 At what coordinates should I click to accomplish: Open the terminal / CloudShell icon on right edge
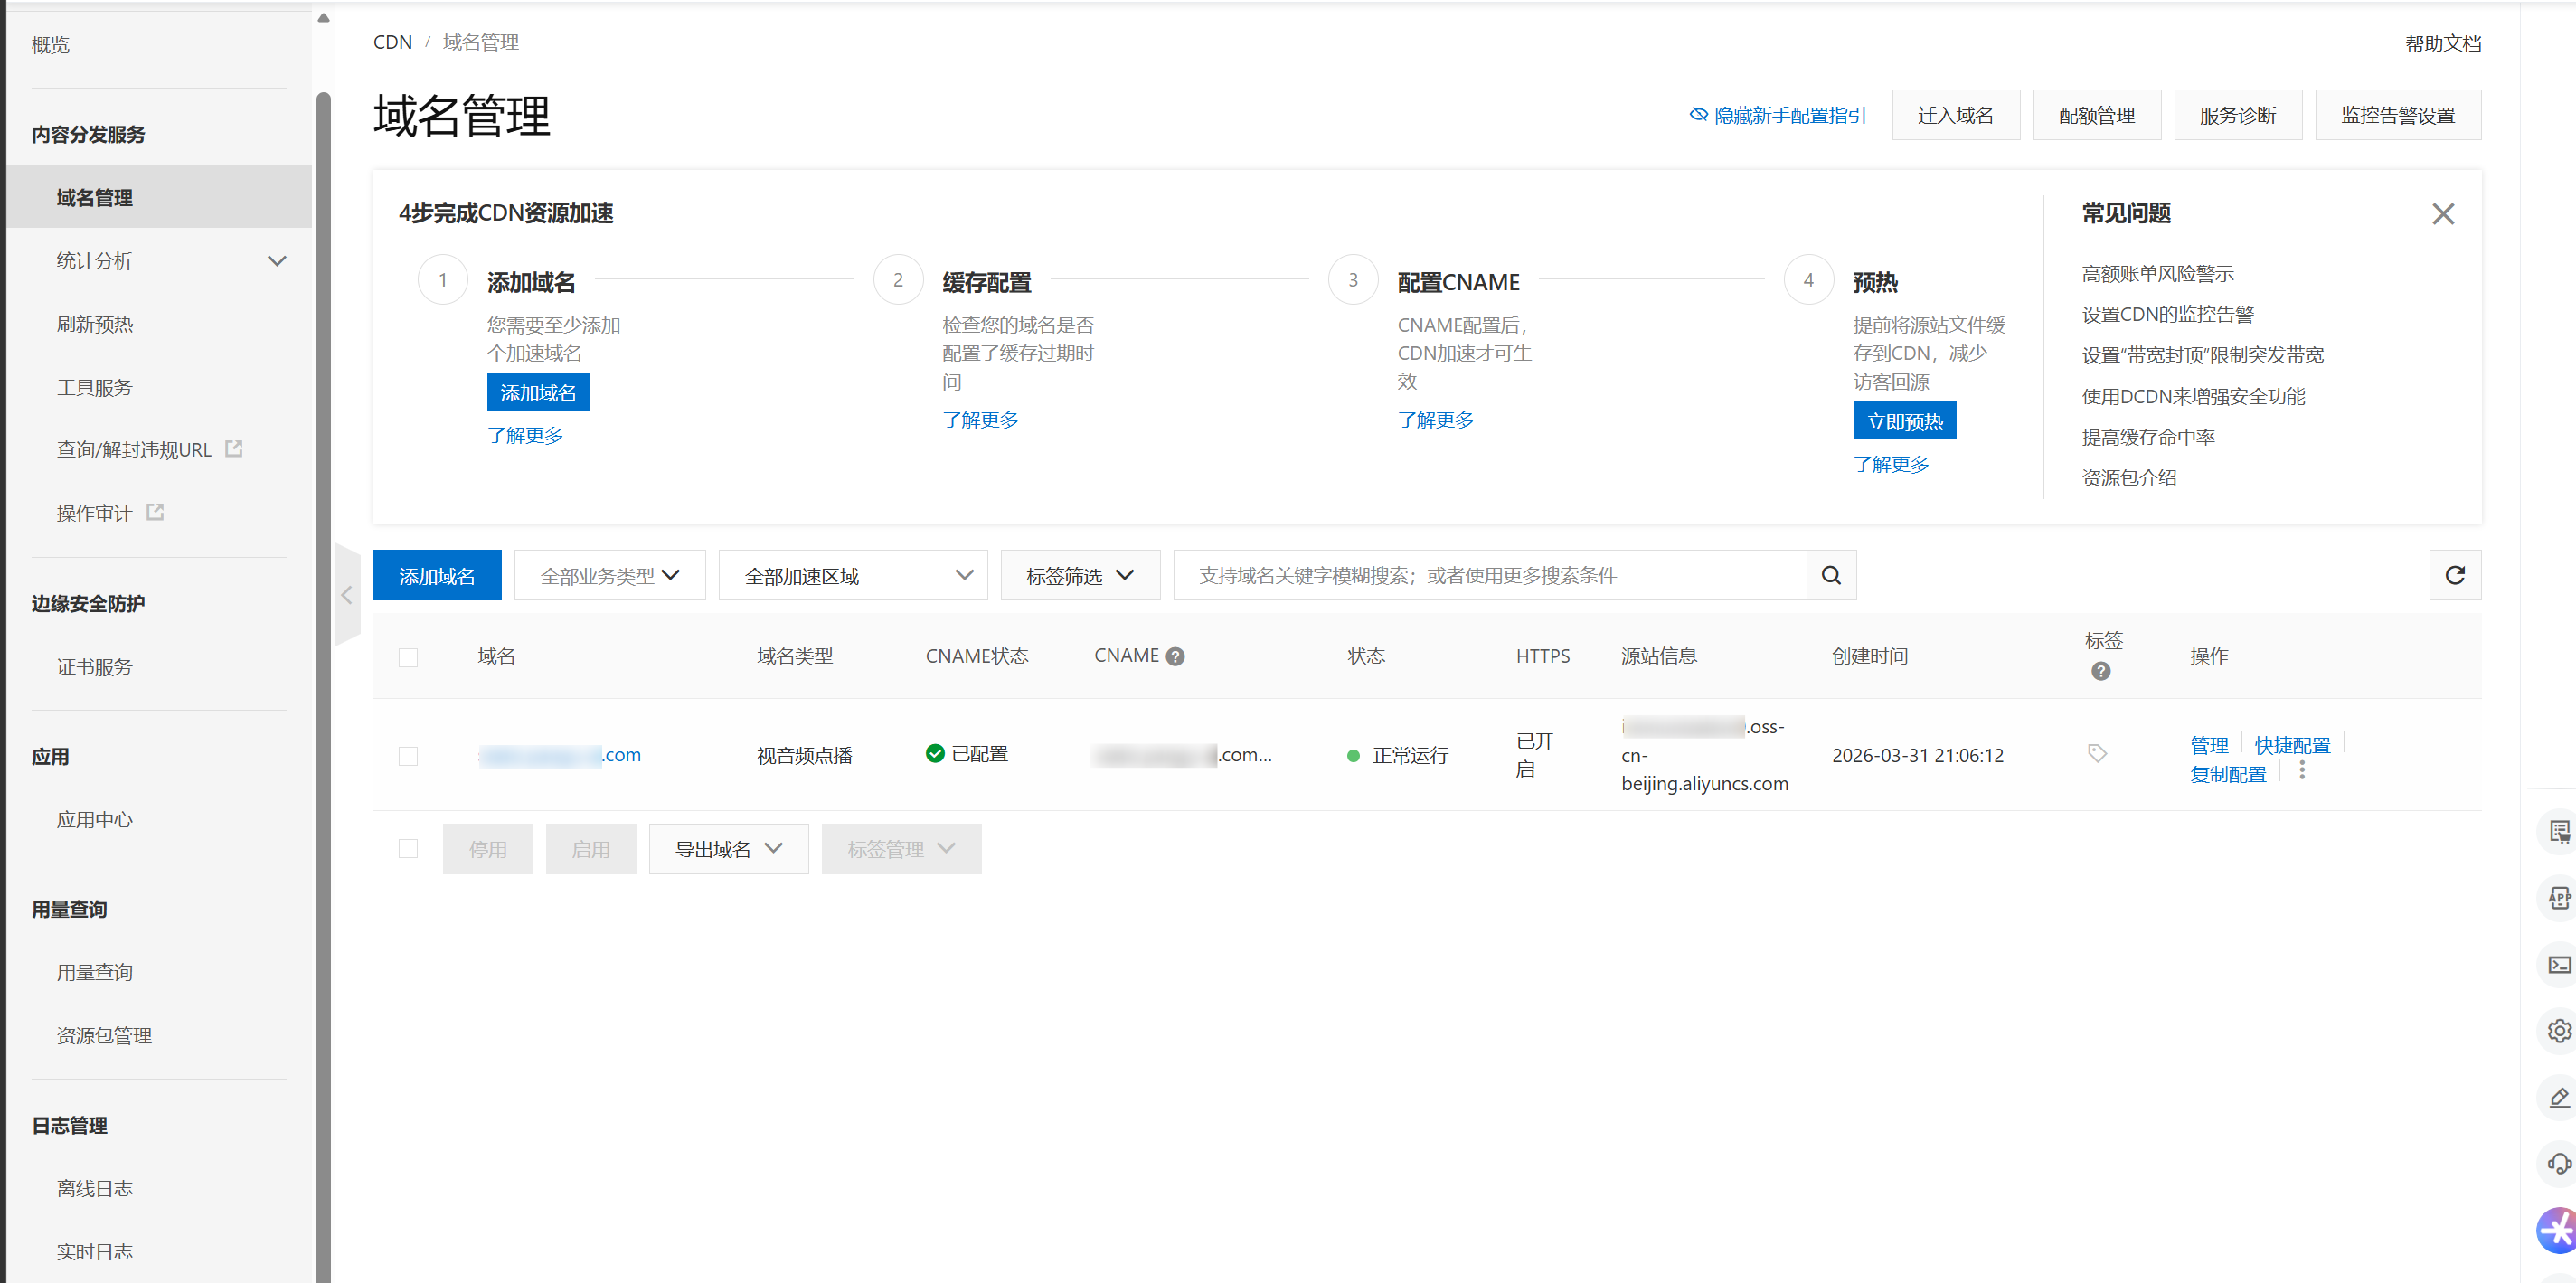tap(2560, 964)
